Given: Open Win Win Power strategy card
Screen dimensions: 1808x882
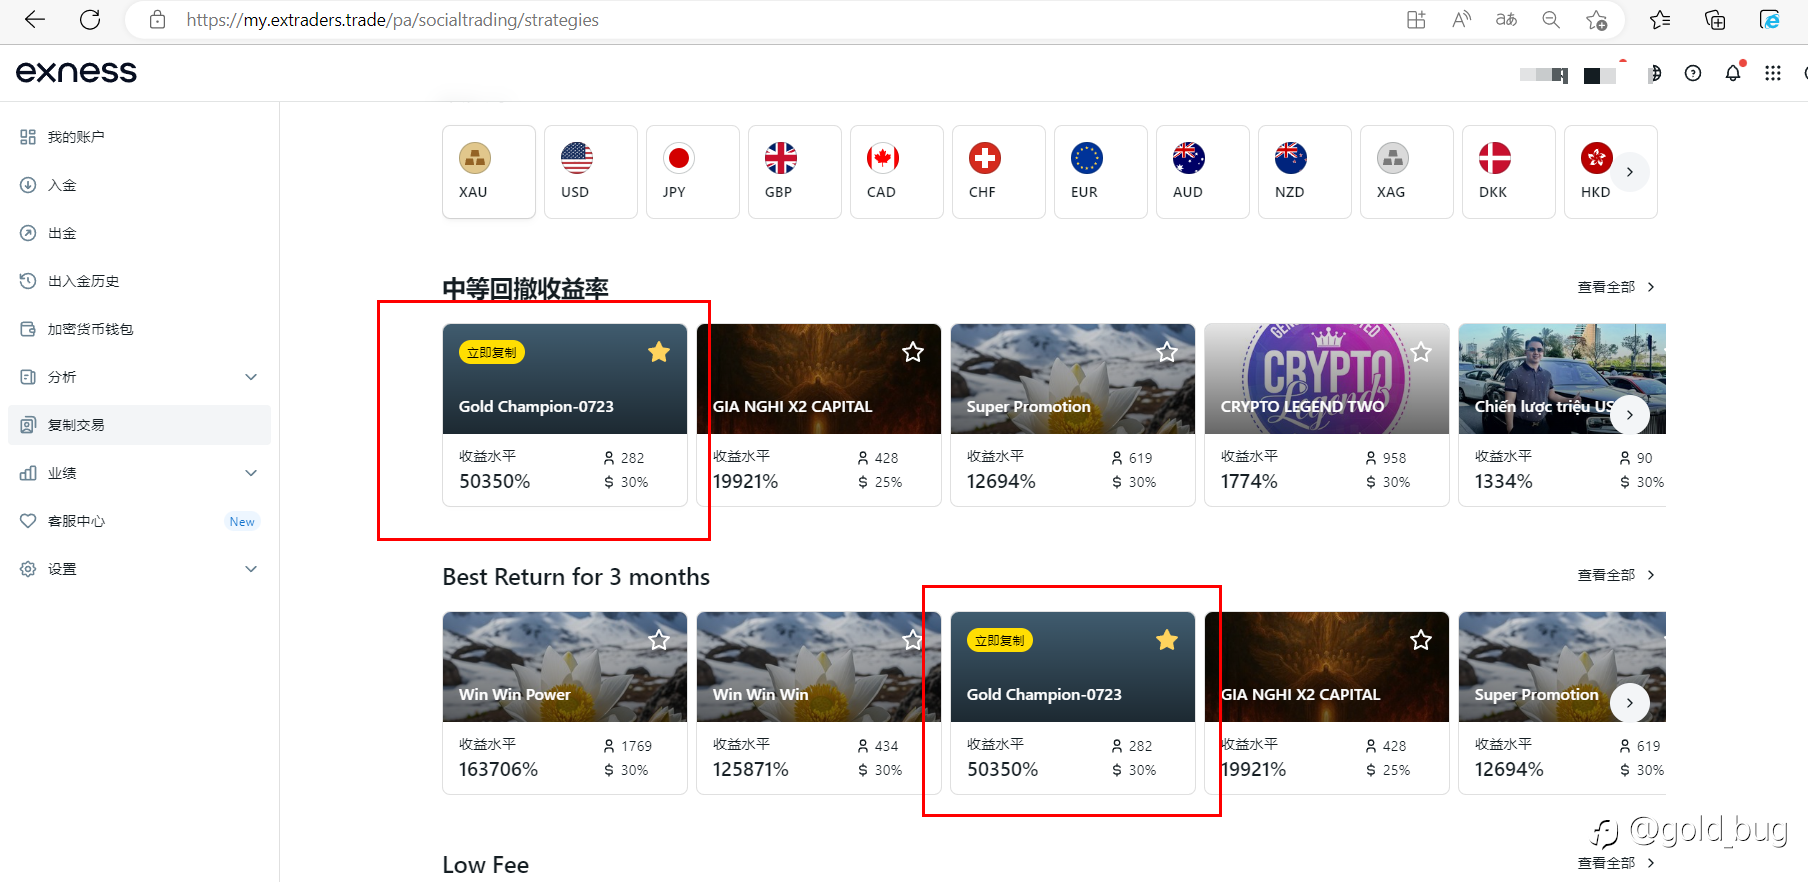Looking at the screenshot, I should pyautogui.click(x=565, y=703).
